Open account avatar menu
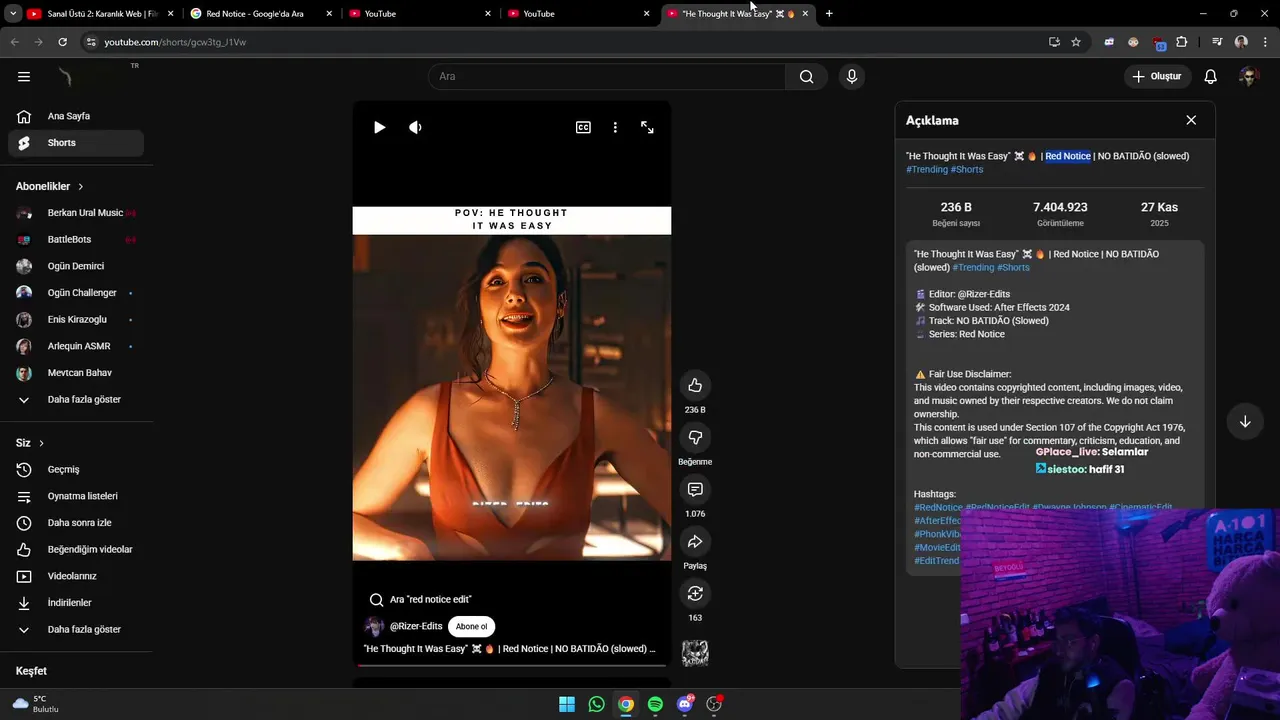This screenshot has height=720, width=1280. 1248,76
